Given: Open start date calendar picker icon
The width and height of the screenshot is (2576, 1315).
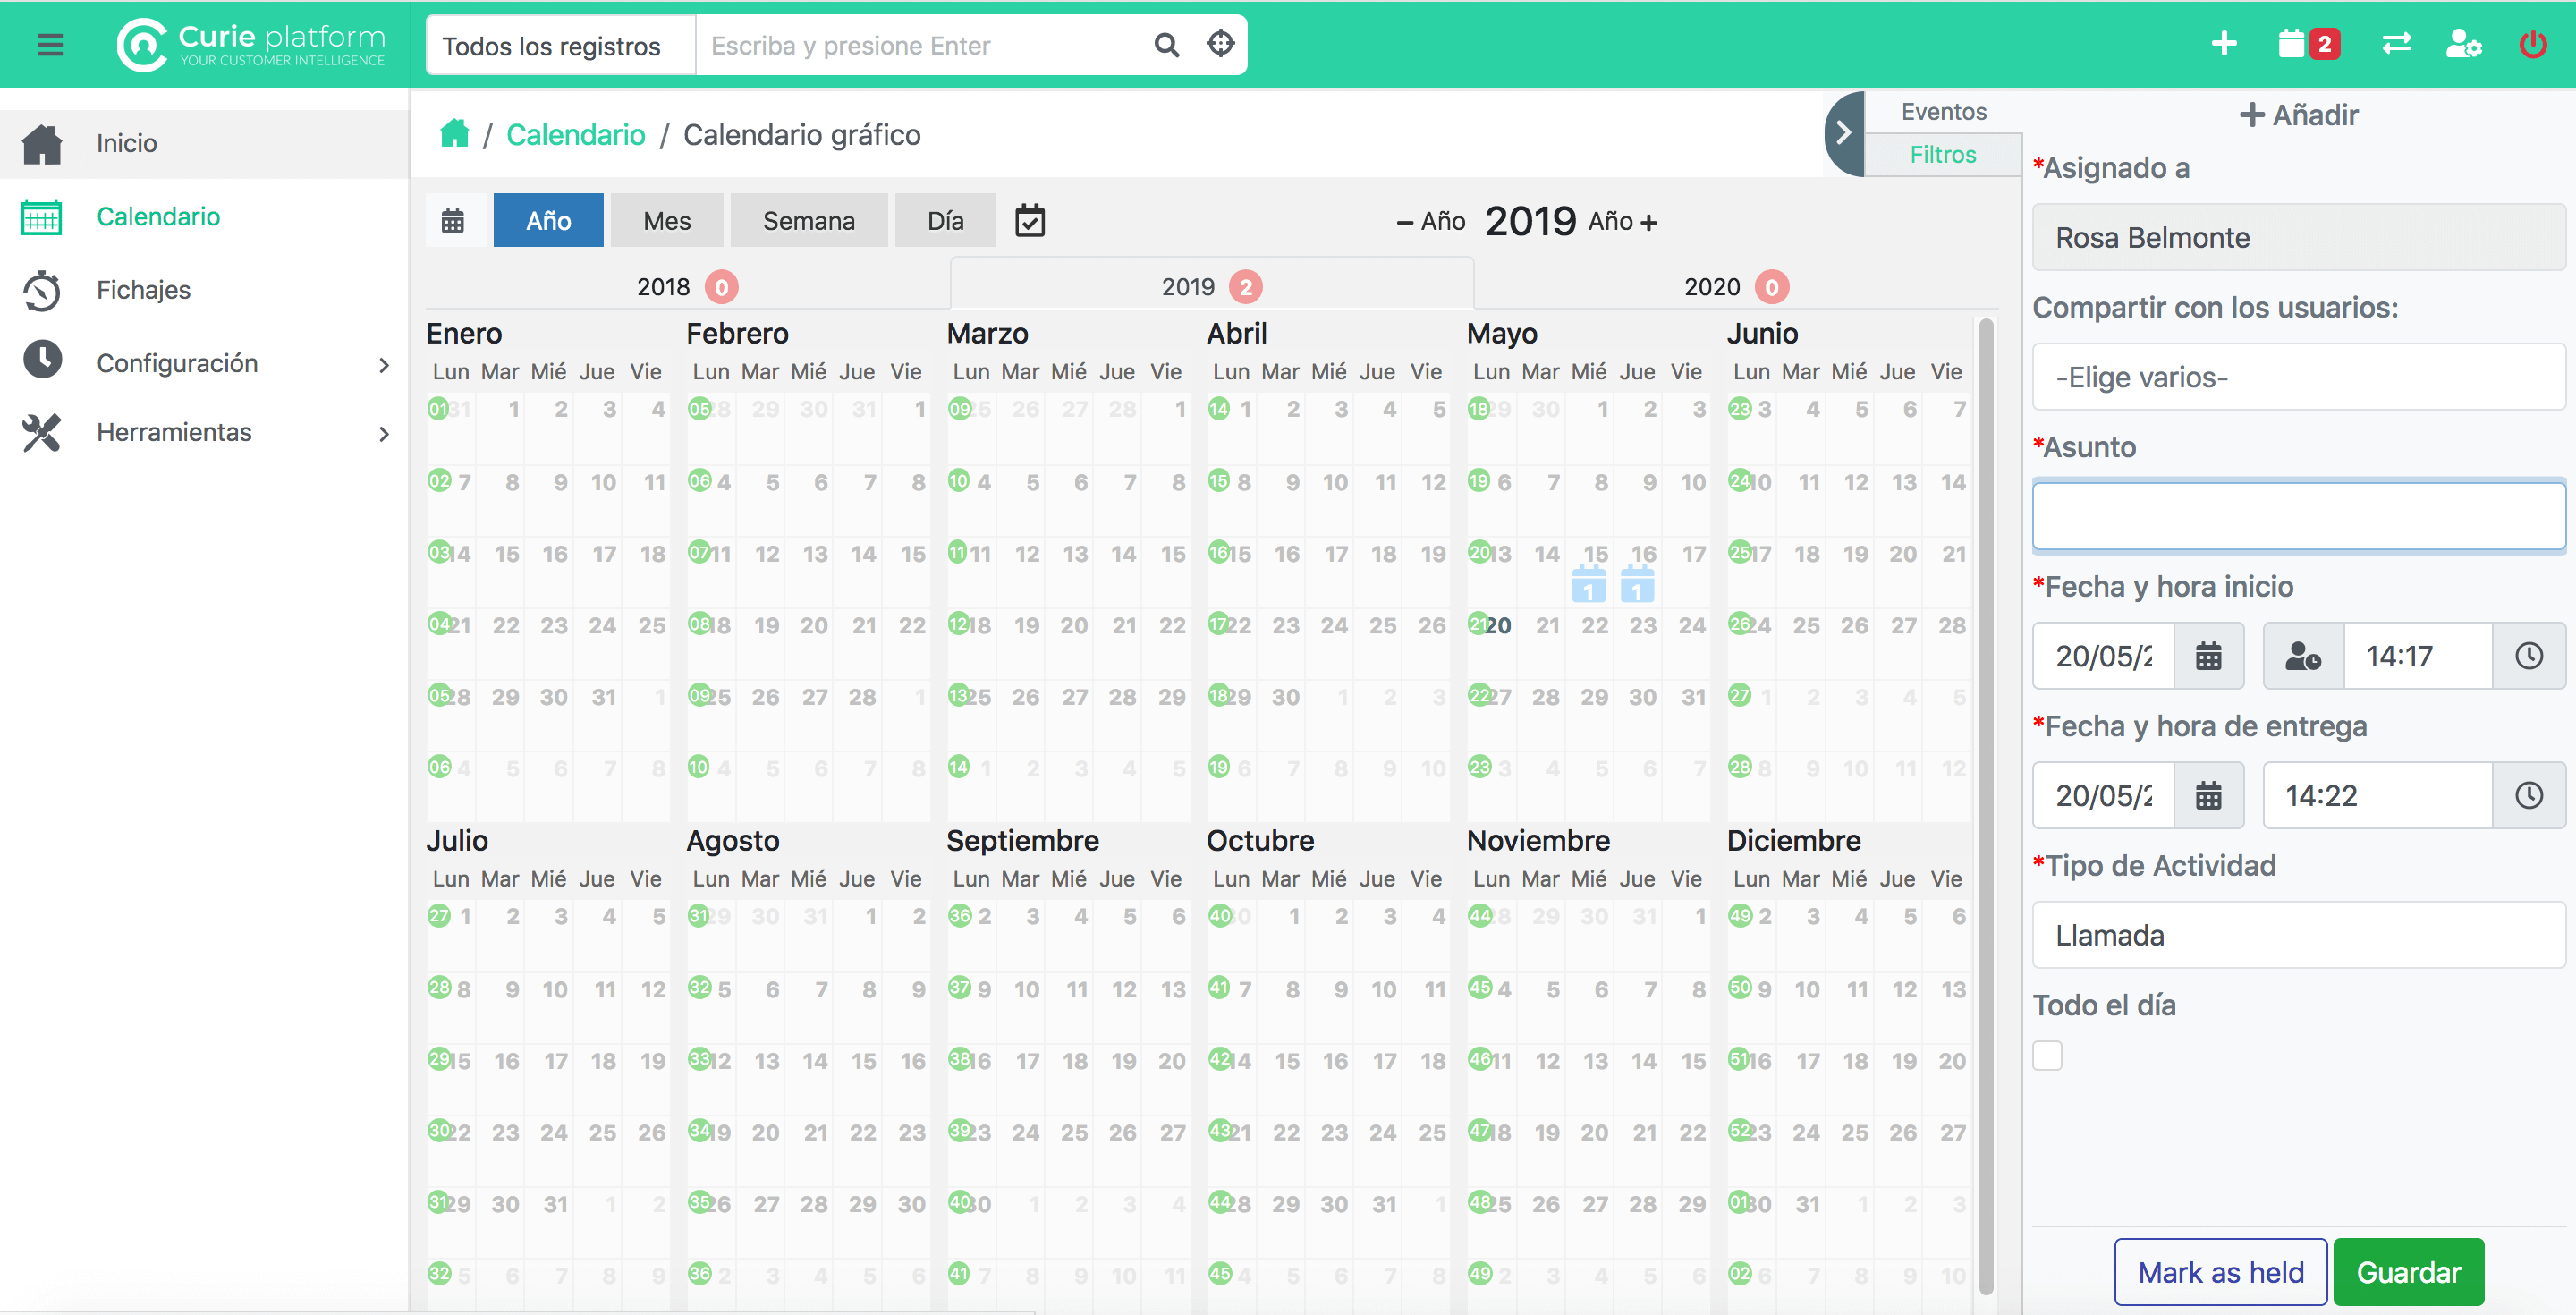Looking at the screenshot, I should 2208,656.
